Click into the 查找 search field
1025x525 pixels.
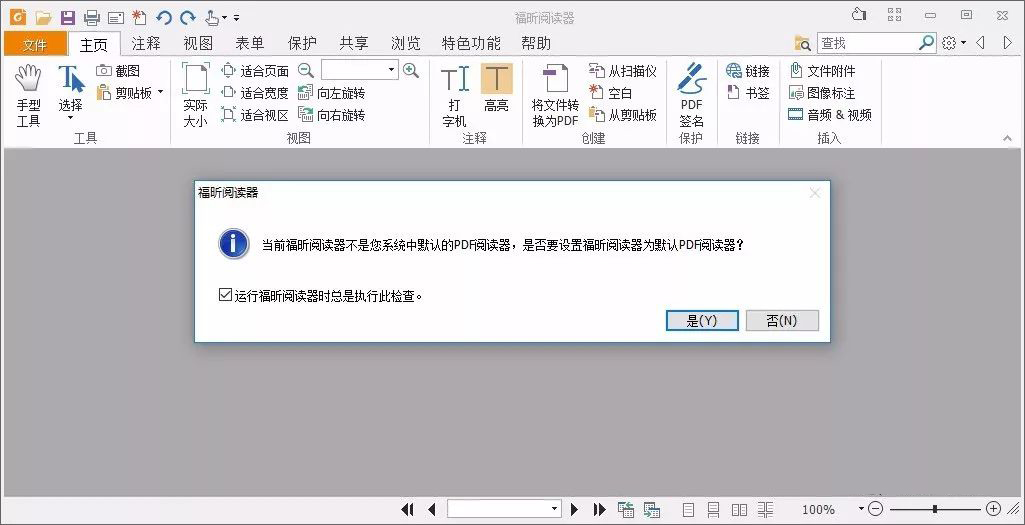point(868,43)
